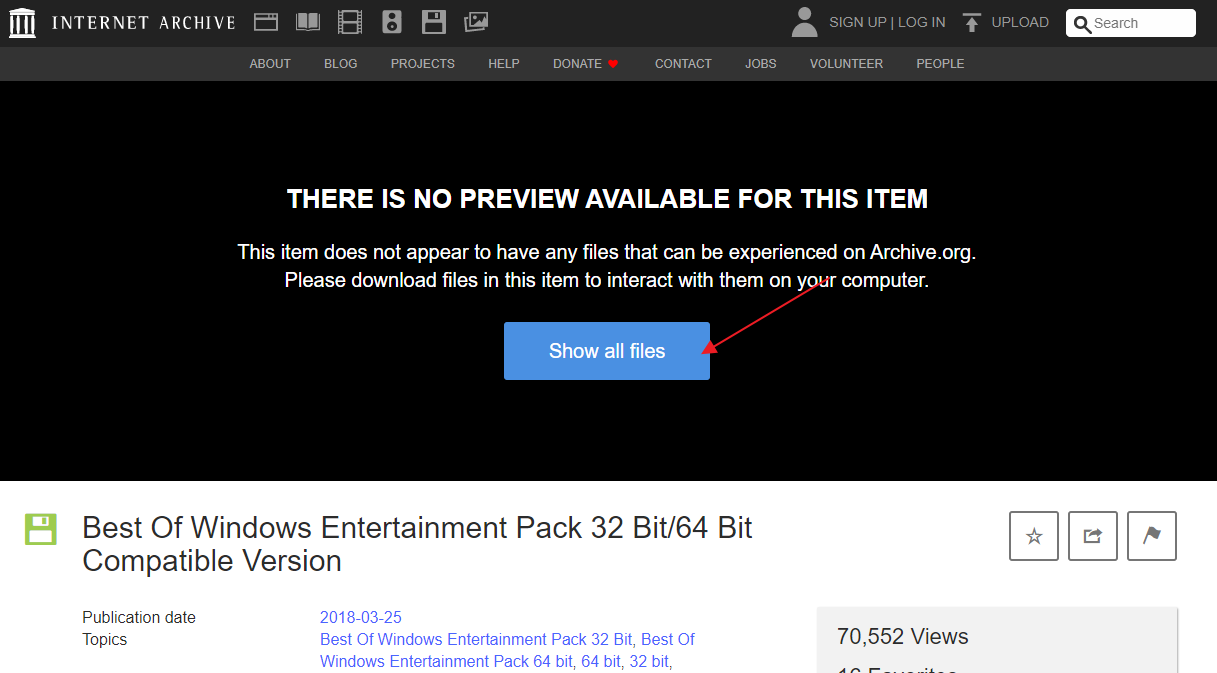Go to PROJECTS in the navigation bar
Image resolution: width=1217 pixels, height=673 pixels.
pos(423,64)
